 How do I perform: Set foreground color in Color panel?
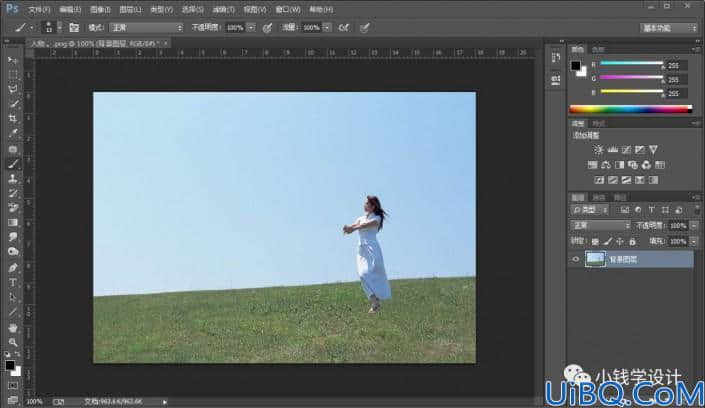point(576,66)
